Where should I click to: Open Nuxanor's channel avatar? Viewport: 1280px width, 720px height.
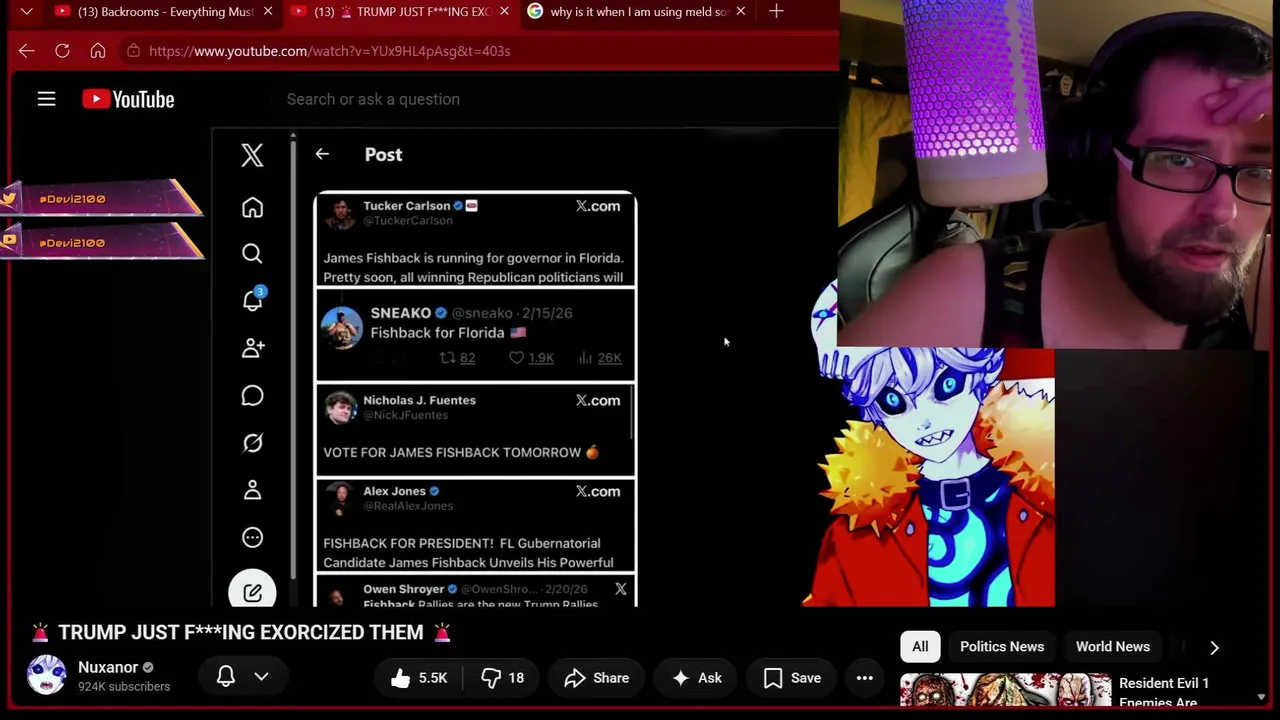(x=46, y=676)
